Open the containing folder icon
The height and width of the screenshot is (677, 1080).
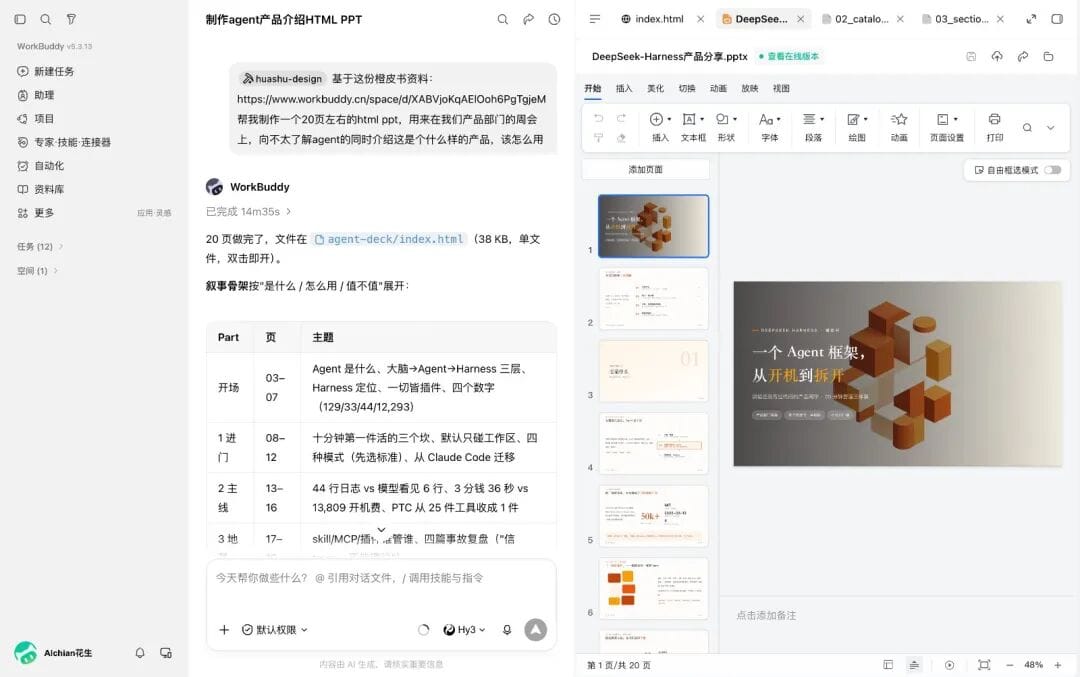tap(1048, 56)
